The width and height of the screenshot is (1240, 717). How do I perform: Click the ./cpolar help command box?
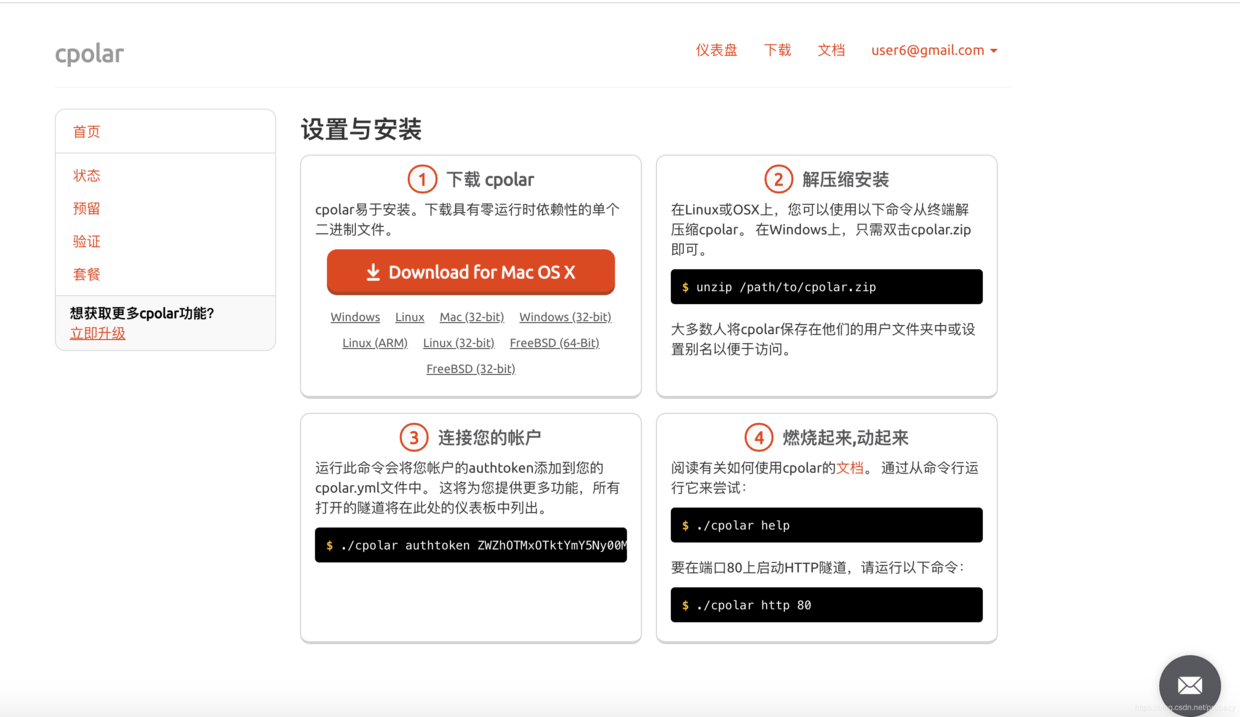pyautogui.click(x=826, y=525)
